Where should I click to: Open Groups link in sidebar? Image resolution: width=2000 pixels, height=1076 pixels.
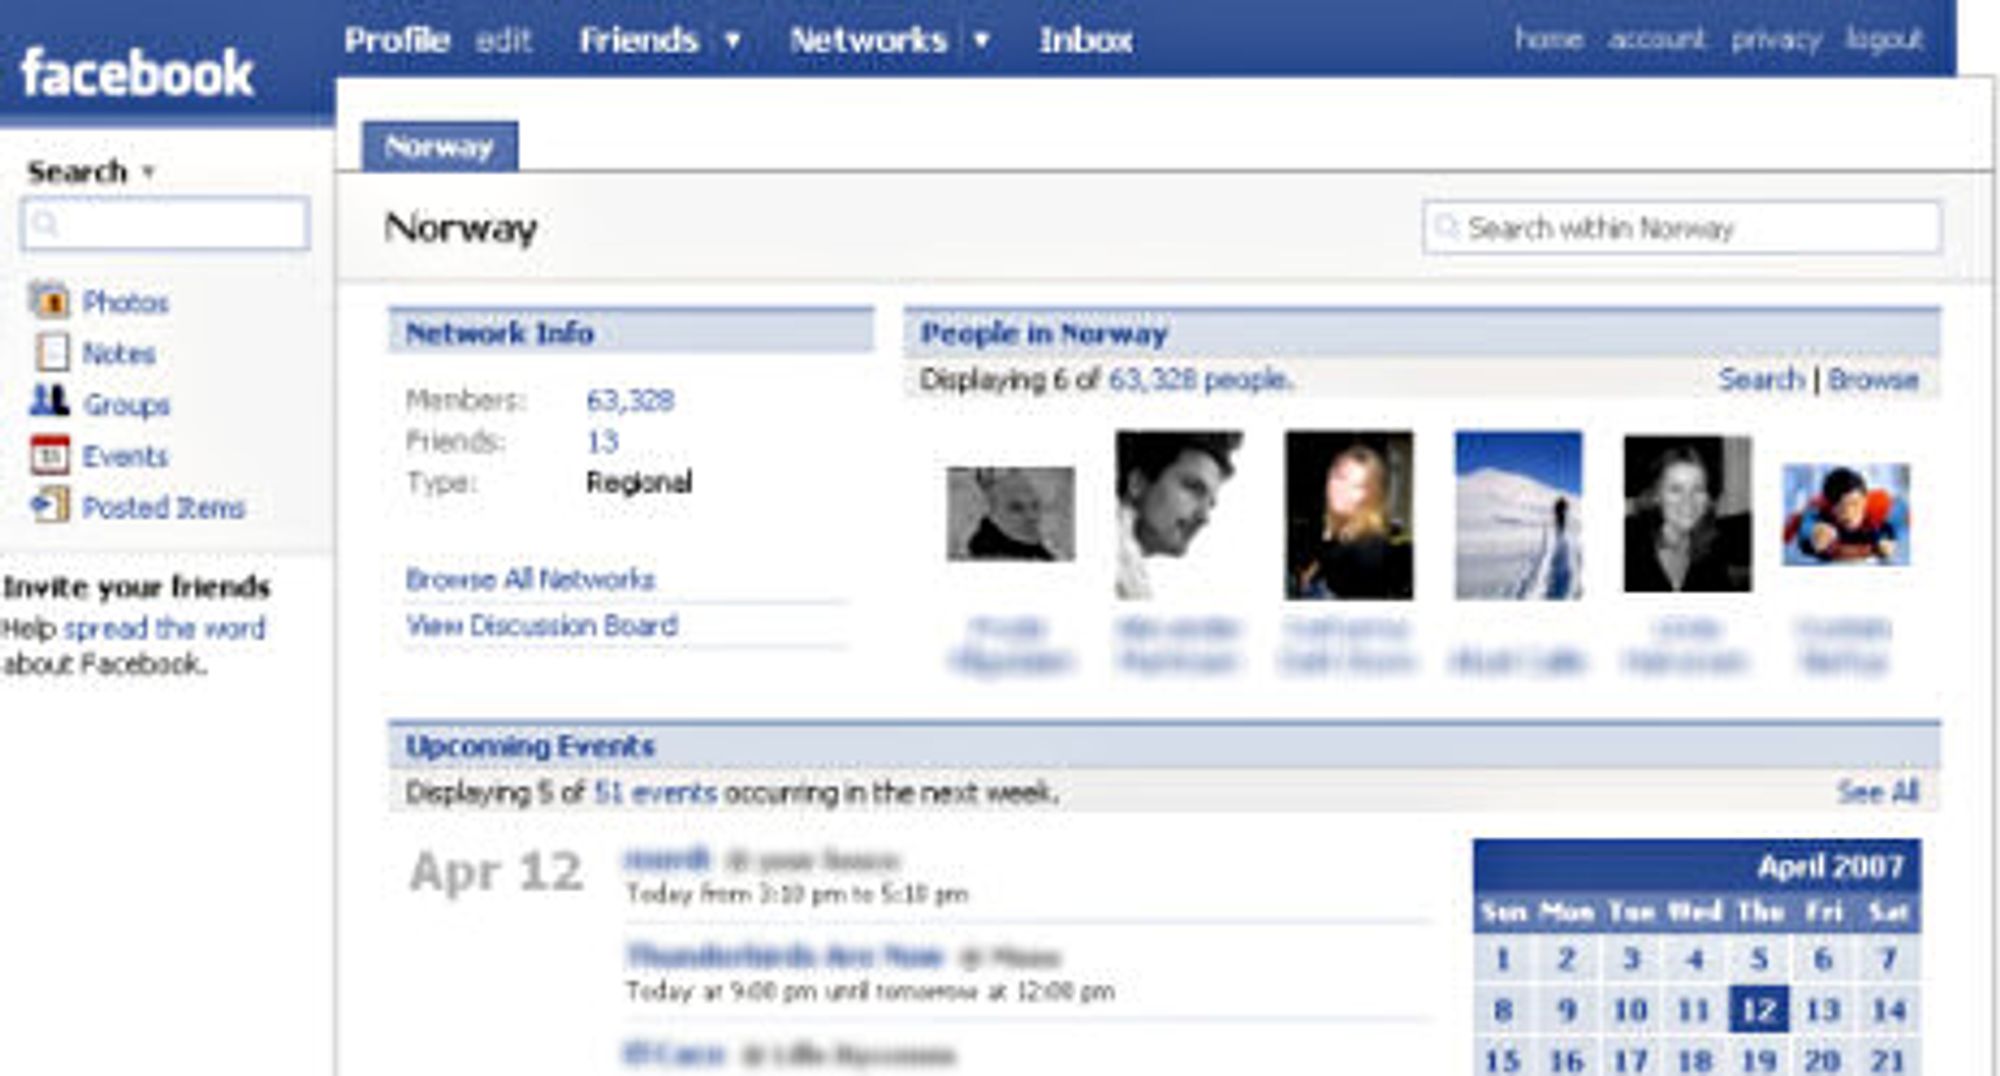pyautogui.click(x=126, y=405)
